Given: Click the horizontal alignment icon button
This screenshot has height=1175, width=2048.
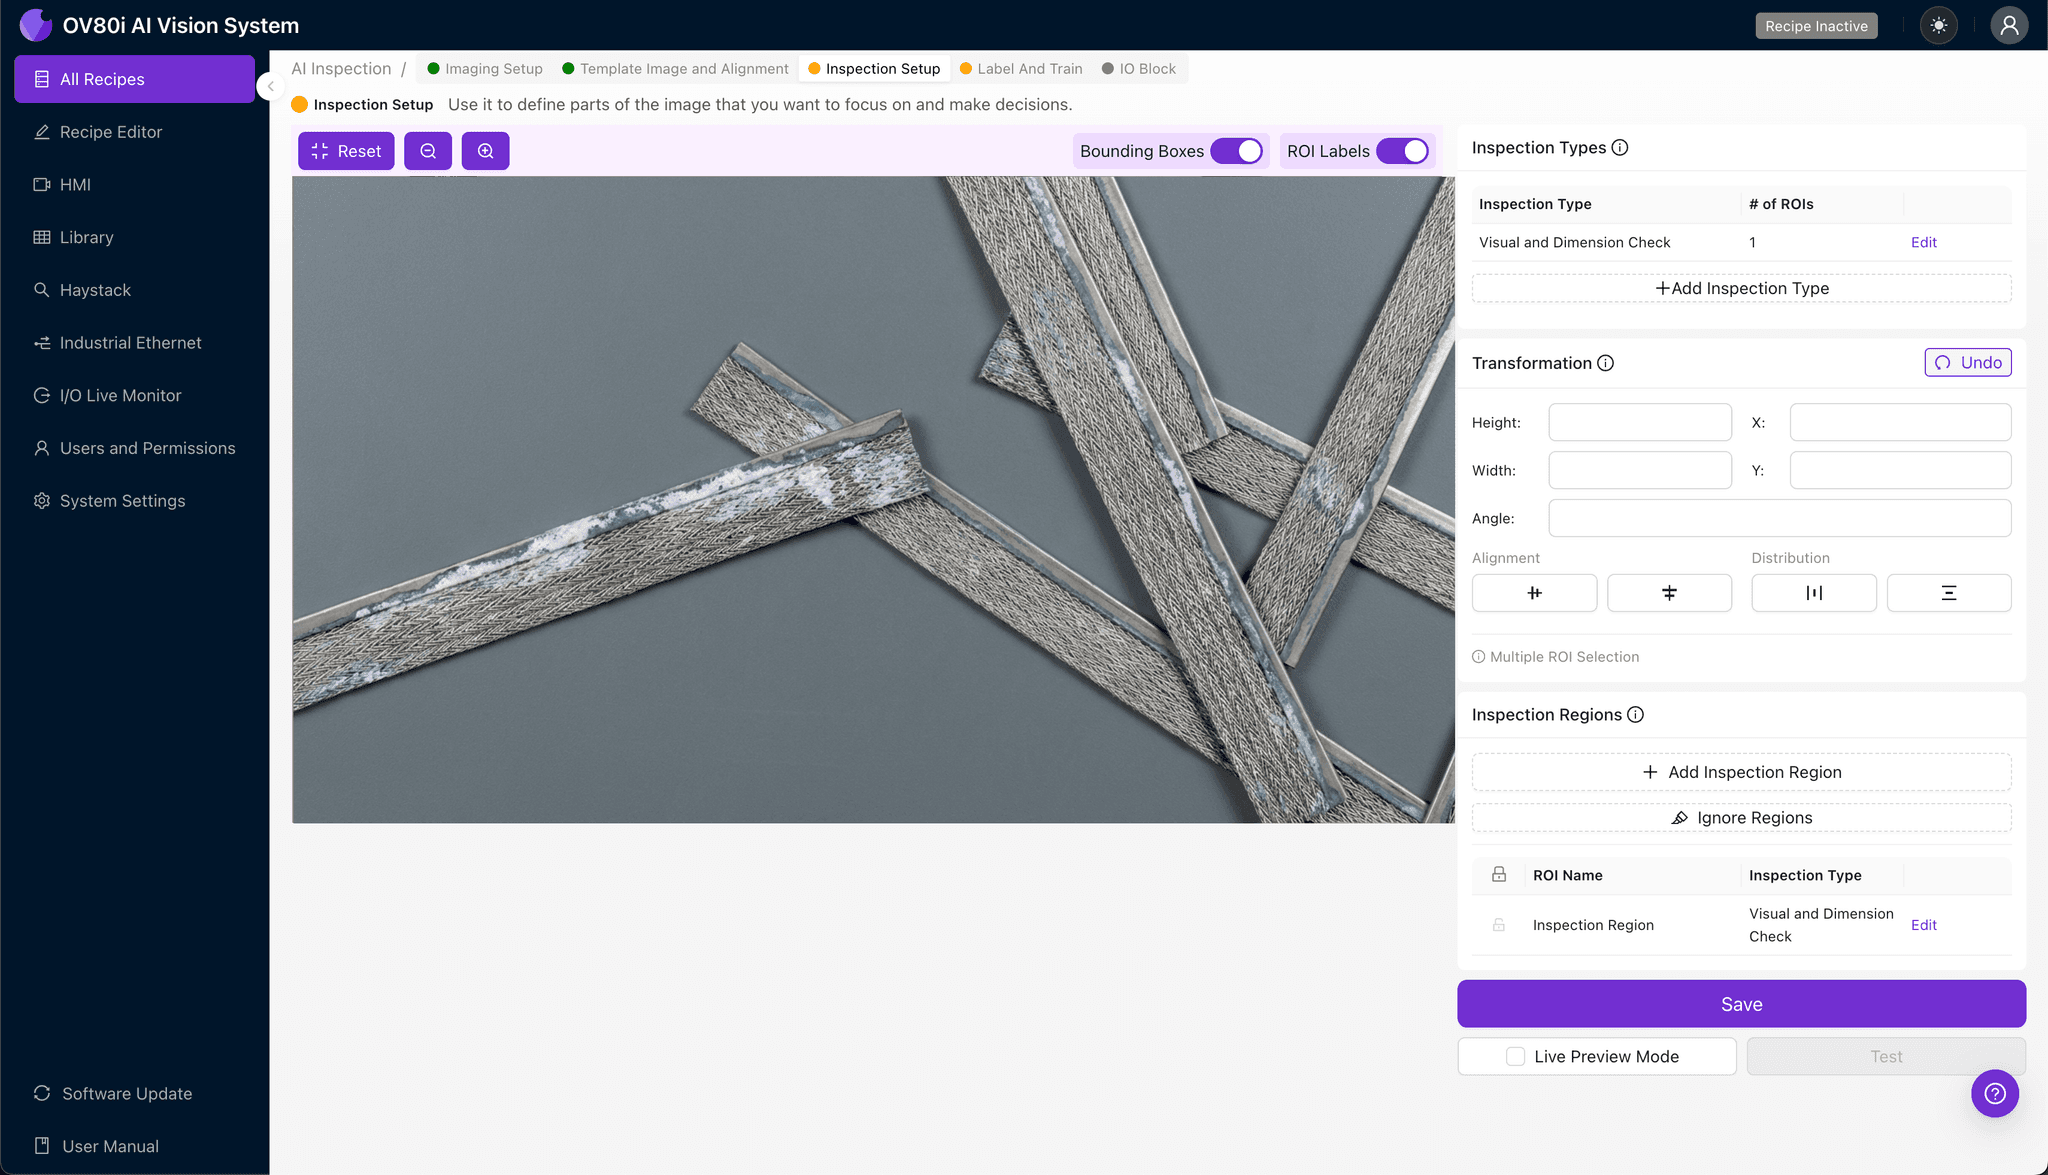Looking at the screenshot, I should coord(1534,593).
